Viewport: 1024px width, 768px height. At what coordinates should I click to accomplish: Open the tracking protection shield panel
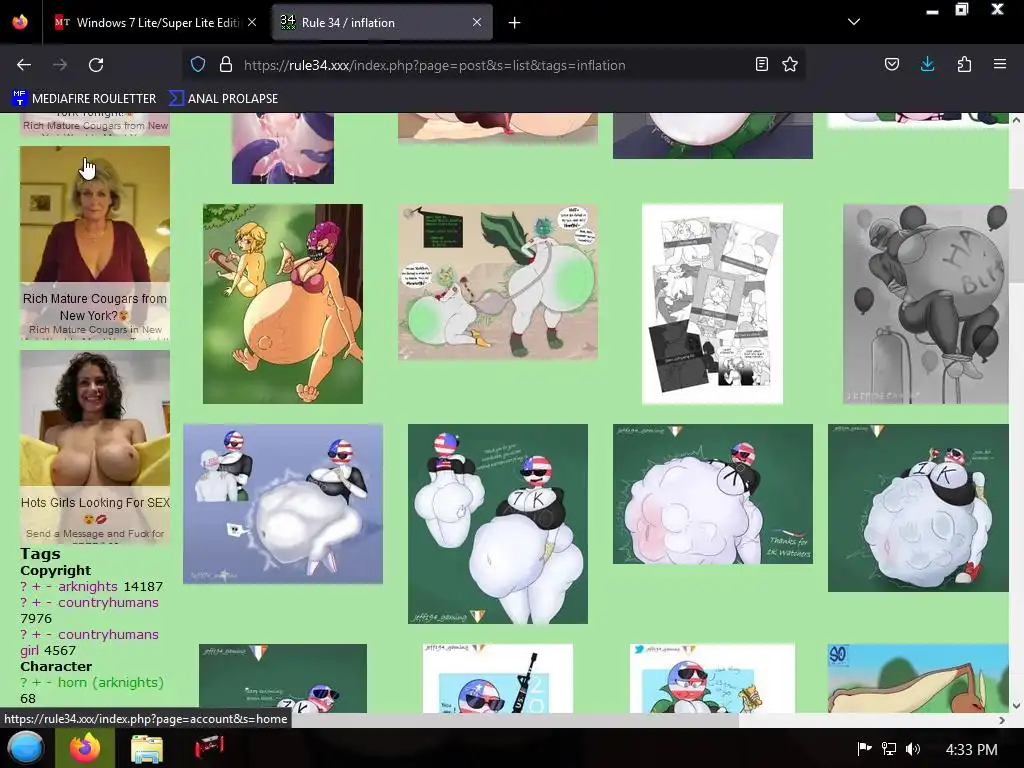pos(198,65)
